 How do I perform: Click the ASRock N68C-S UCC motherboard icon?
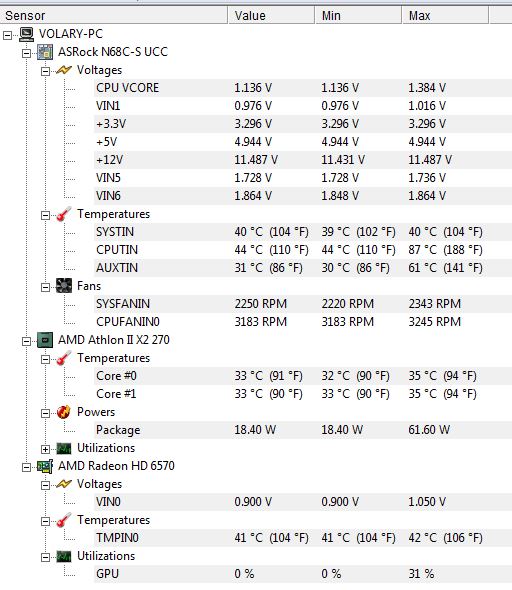pos(45,52)
